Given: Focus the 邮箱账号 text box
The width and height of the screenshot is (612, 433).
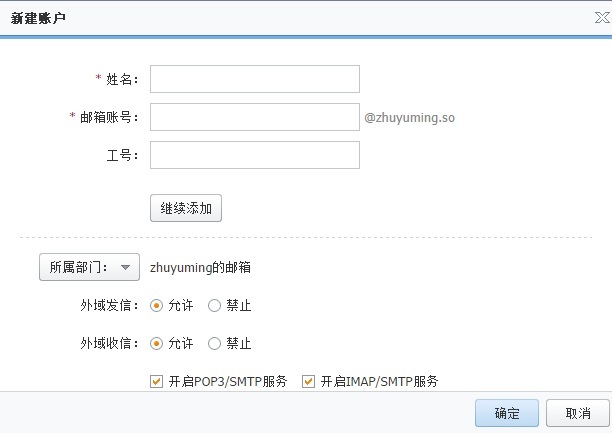Looking at the screenshot, I should pos(254,117).
